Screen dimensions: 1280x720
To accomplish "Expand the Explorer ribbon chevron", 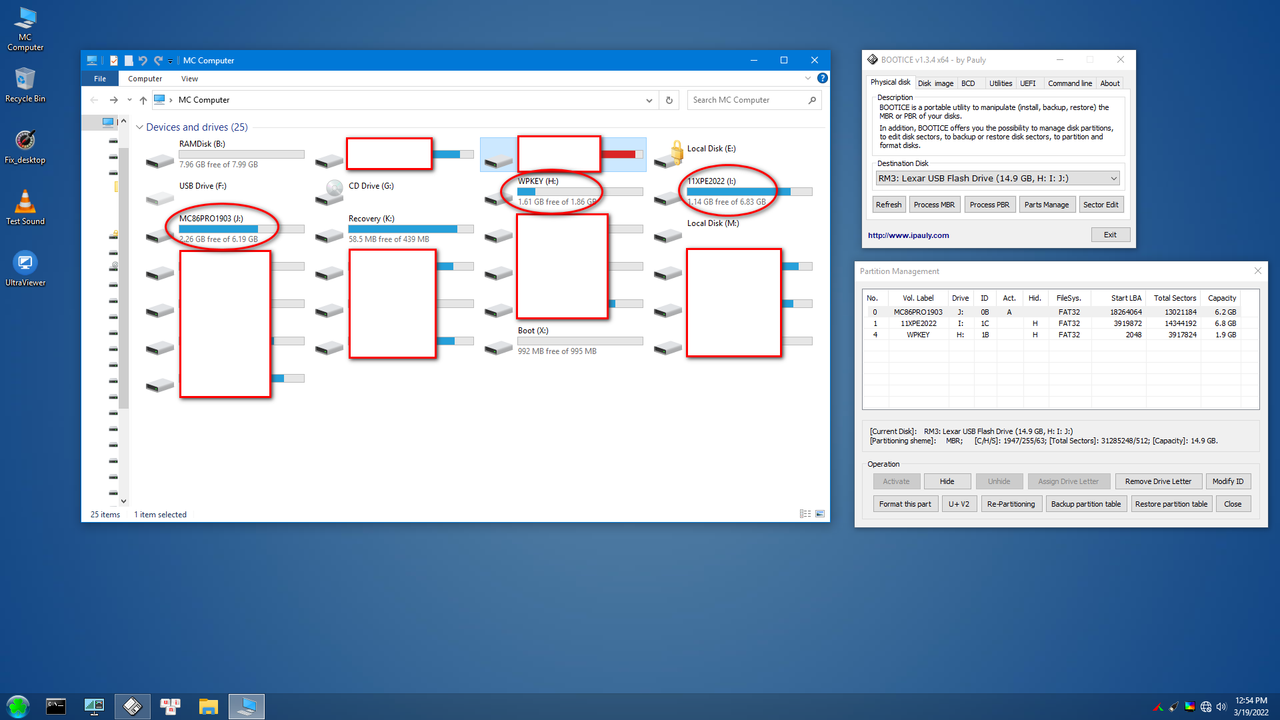I will click(810, 78).
